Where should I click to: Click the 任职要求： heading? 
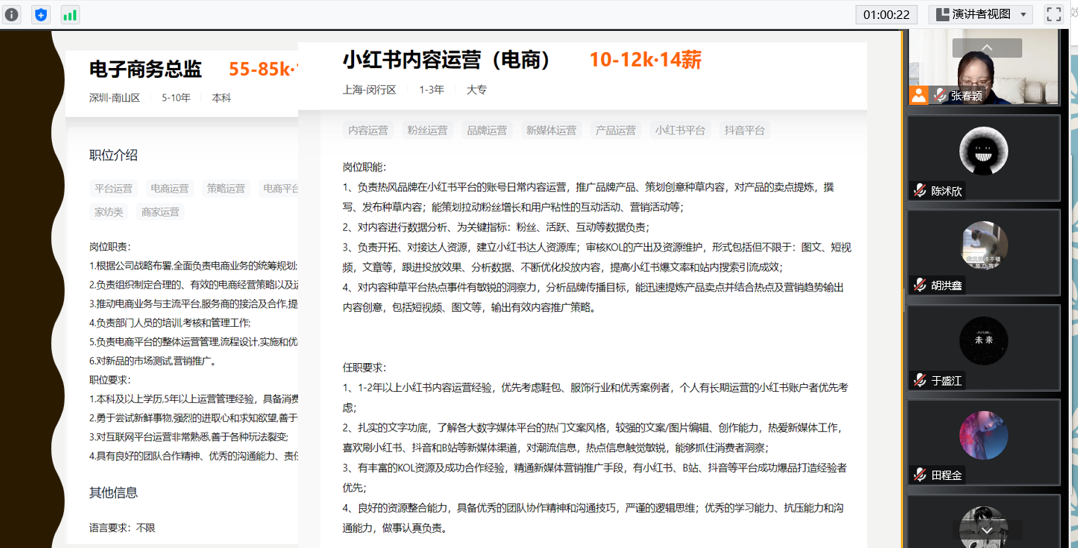point(365,368)
